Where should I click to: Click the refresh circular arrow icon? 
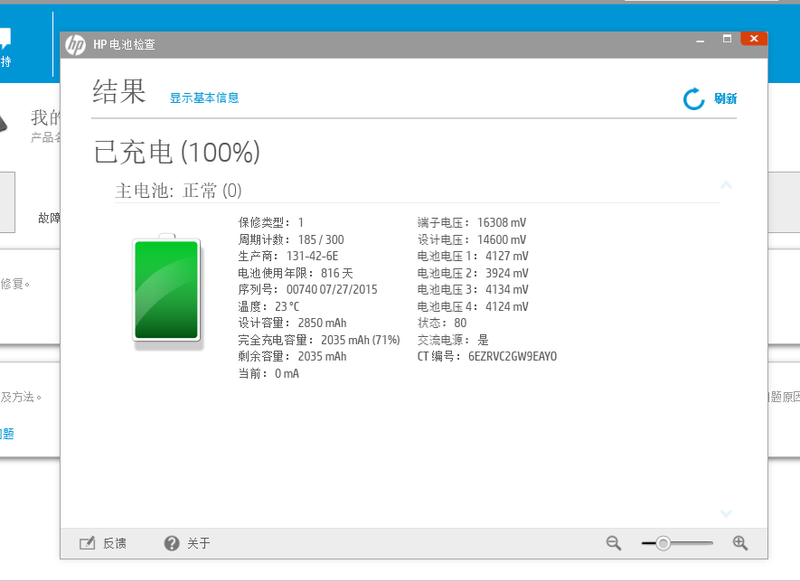[694, 98]
